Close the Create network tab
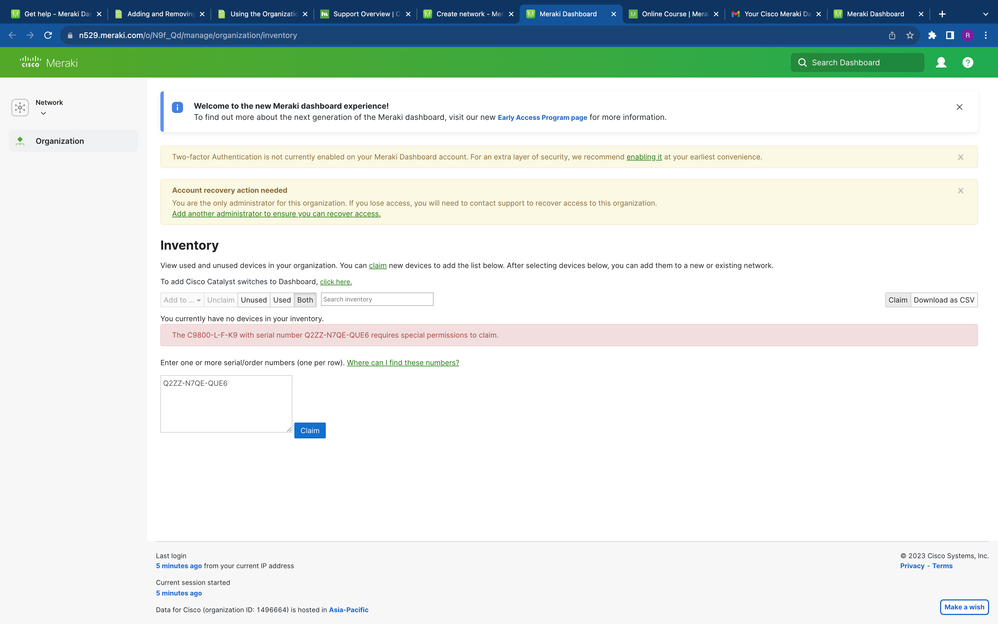 (510, 14)
